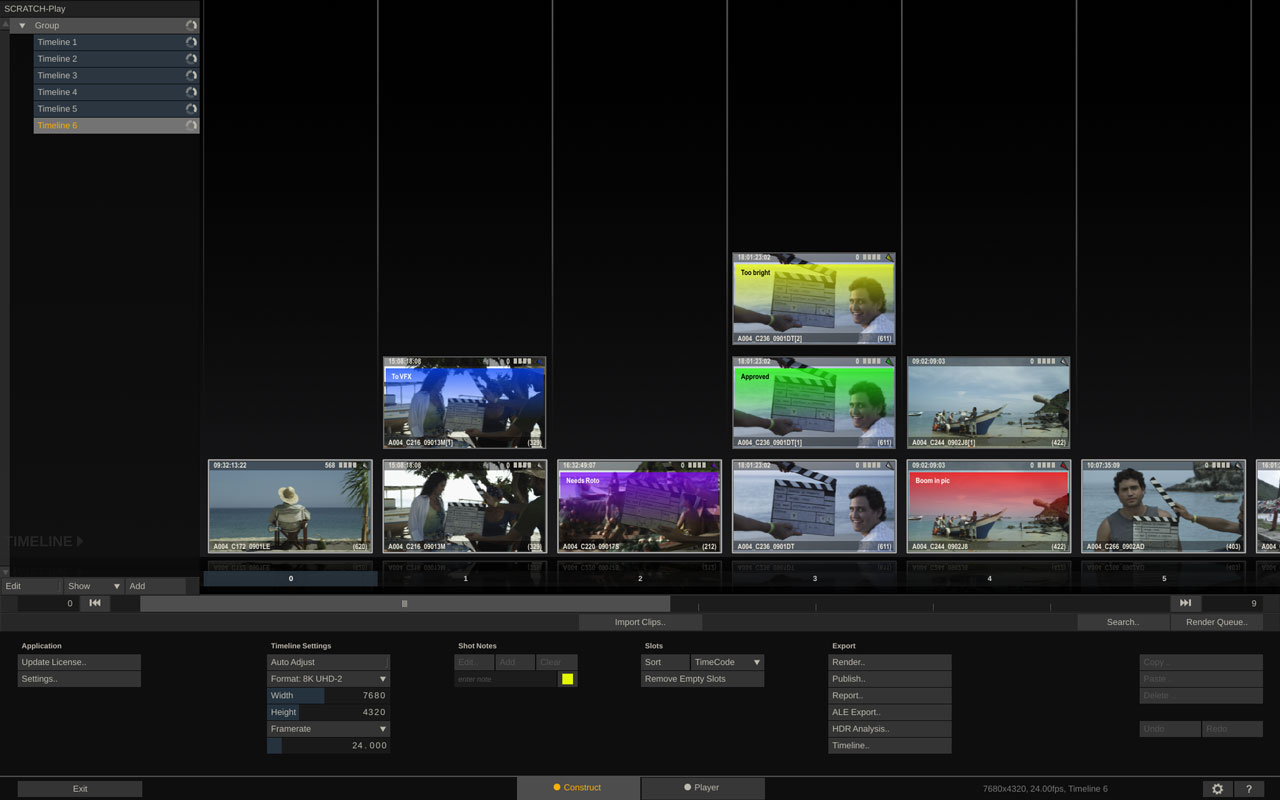
Task: Click the status icon beside Timeline 3
Action: [x=191, y=75]
